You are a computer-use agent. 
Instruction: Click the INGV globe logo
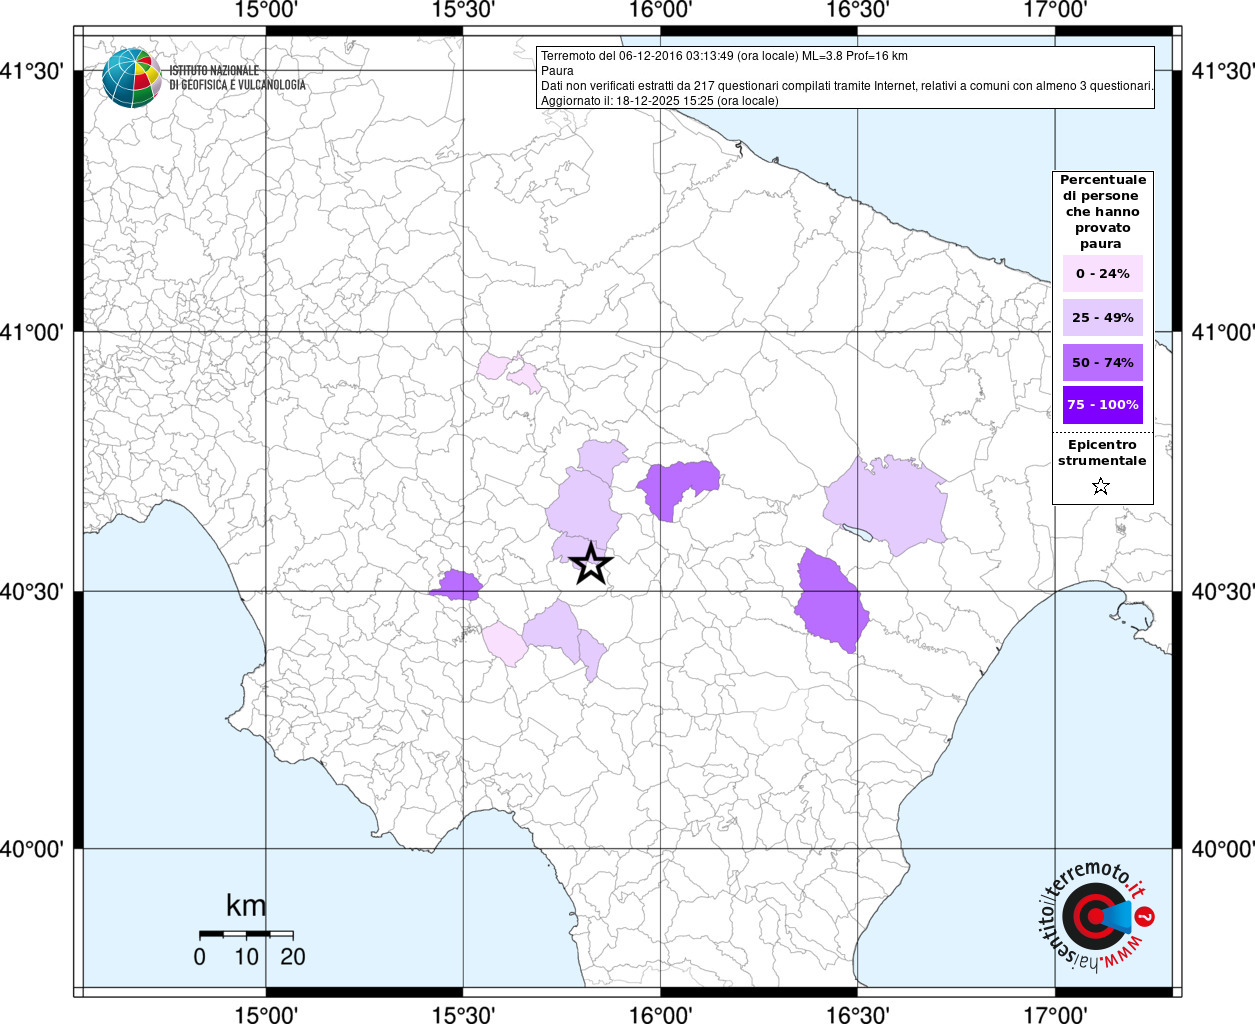coord(131,78)
